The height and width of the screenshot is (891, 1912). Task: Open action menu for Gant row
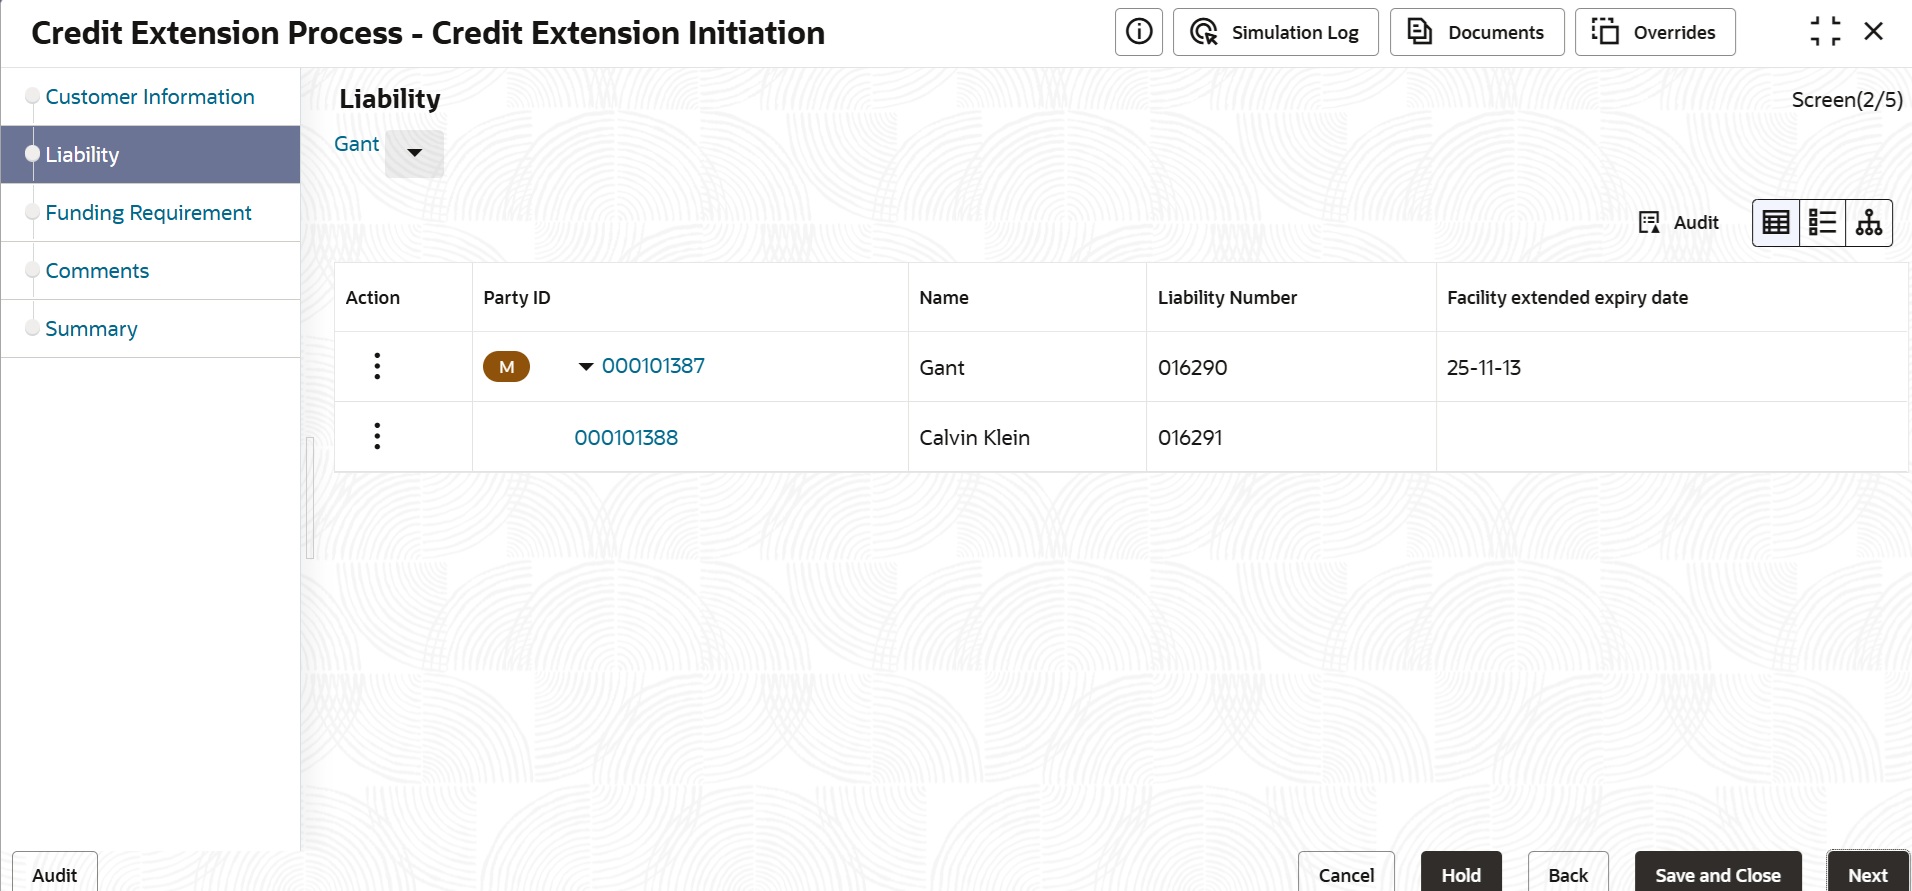click(x=377, y=366)
